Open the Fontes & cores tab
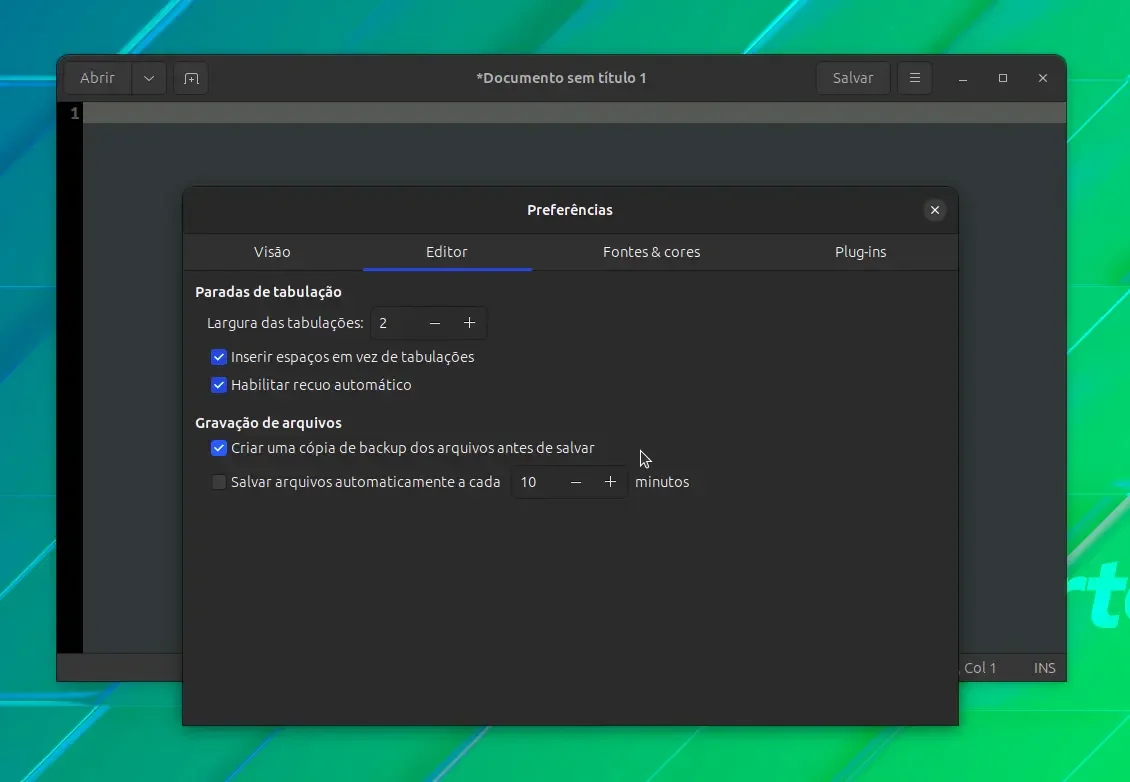The height and width of the screenshot is (782, 1130). 651,252
